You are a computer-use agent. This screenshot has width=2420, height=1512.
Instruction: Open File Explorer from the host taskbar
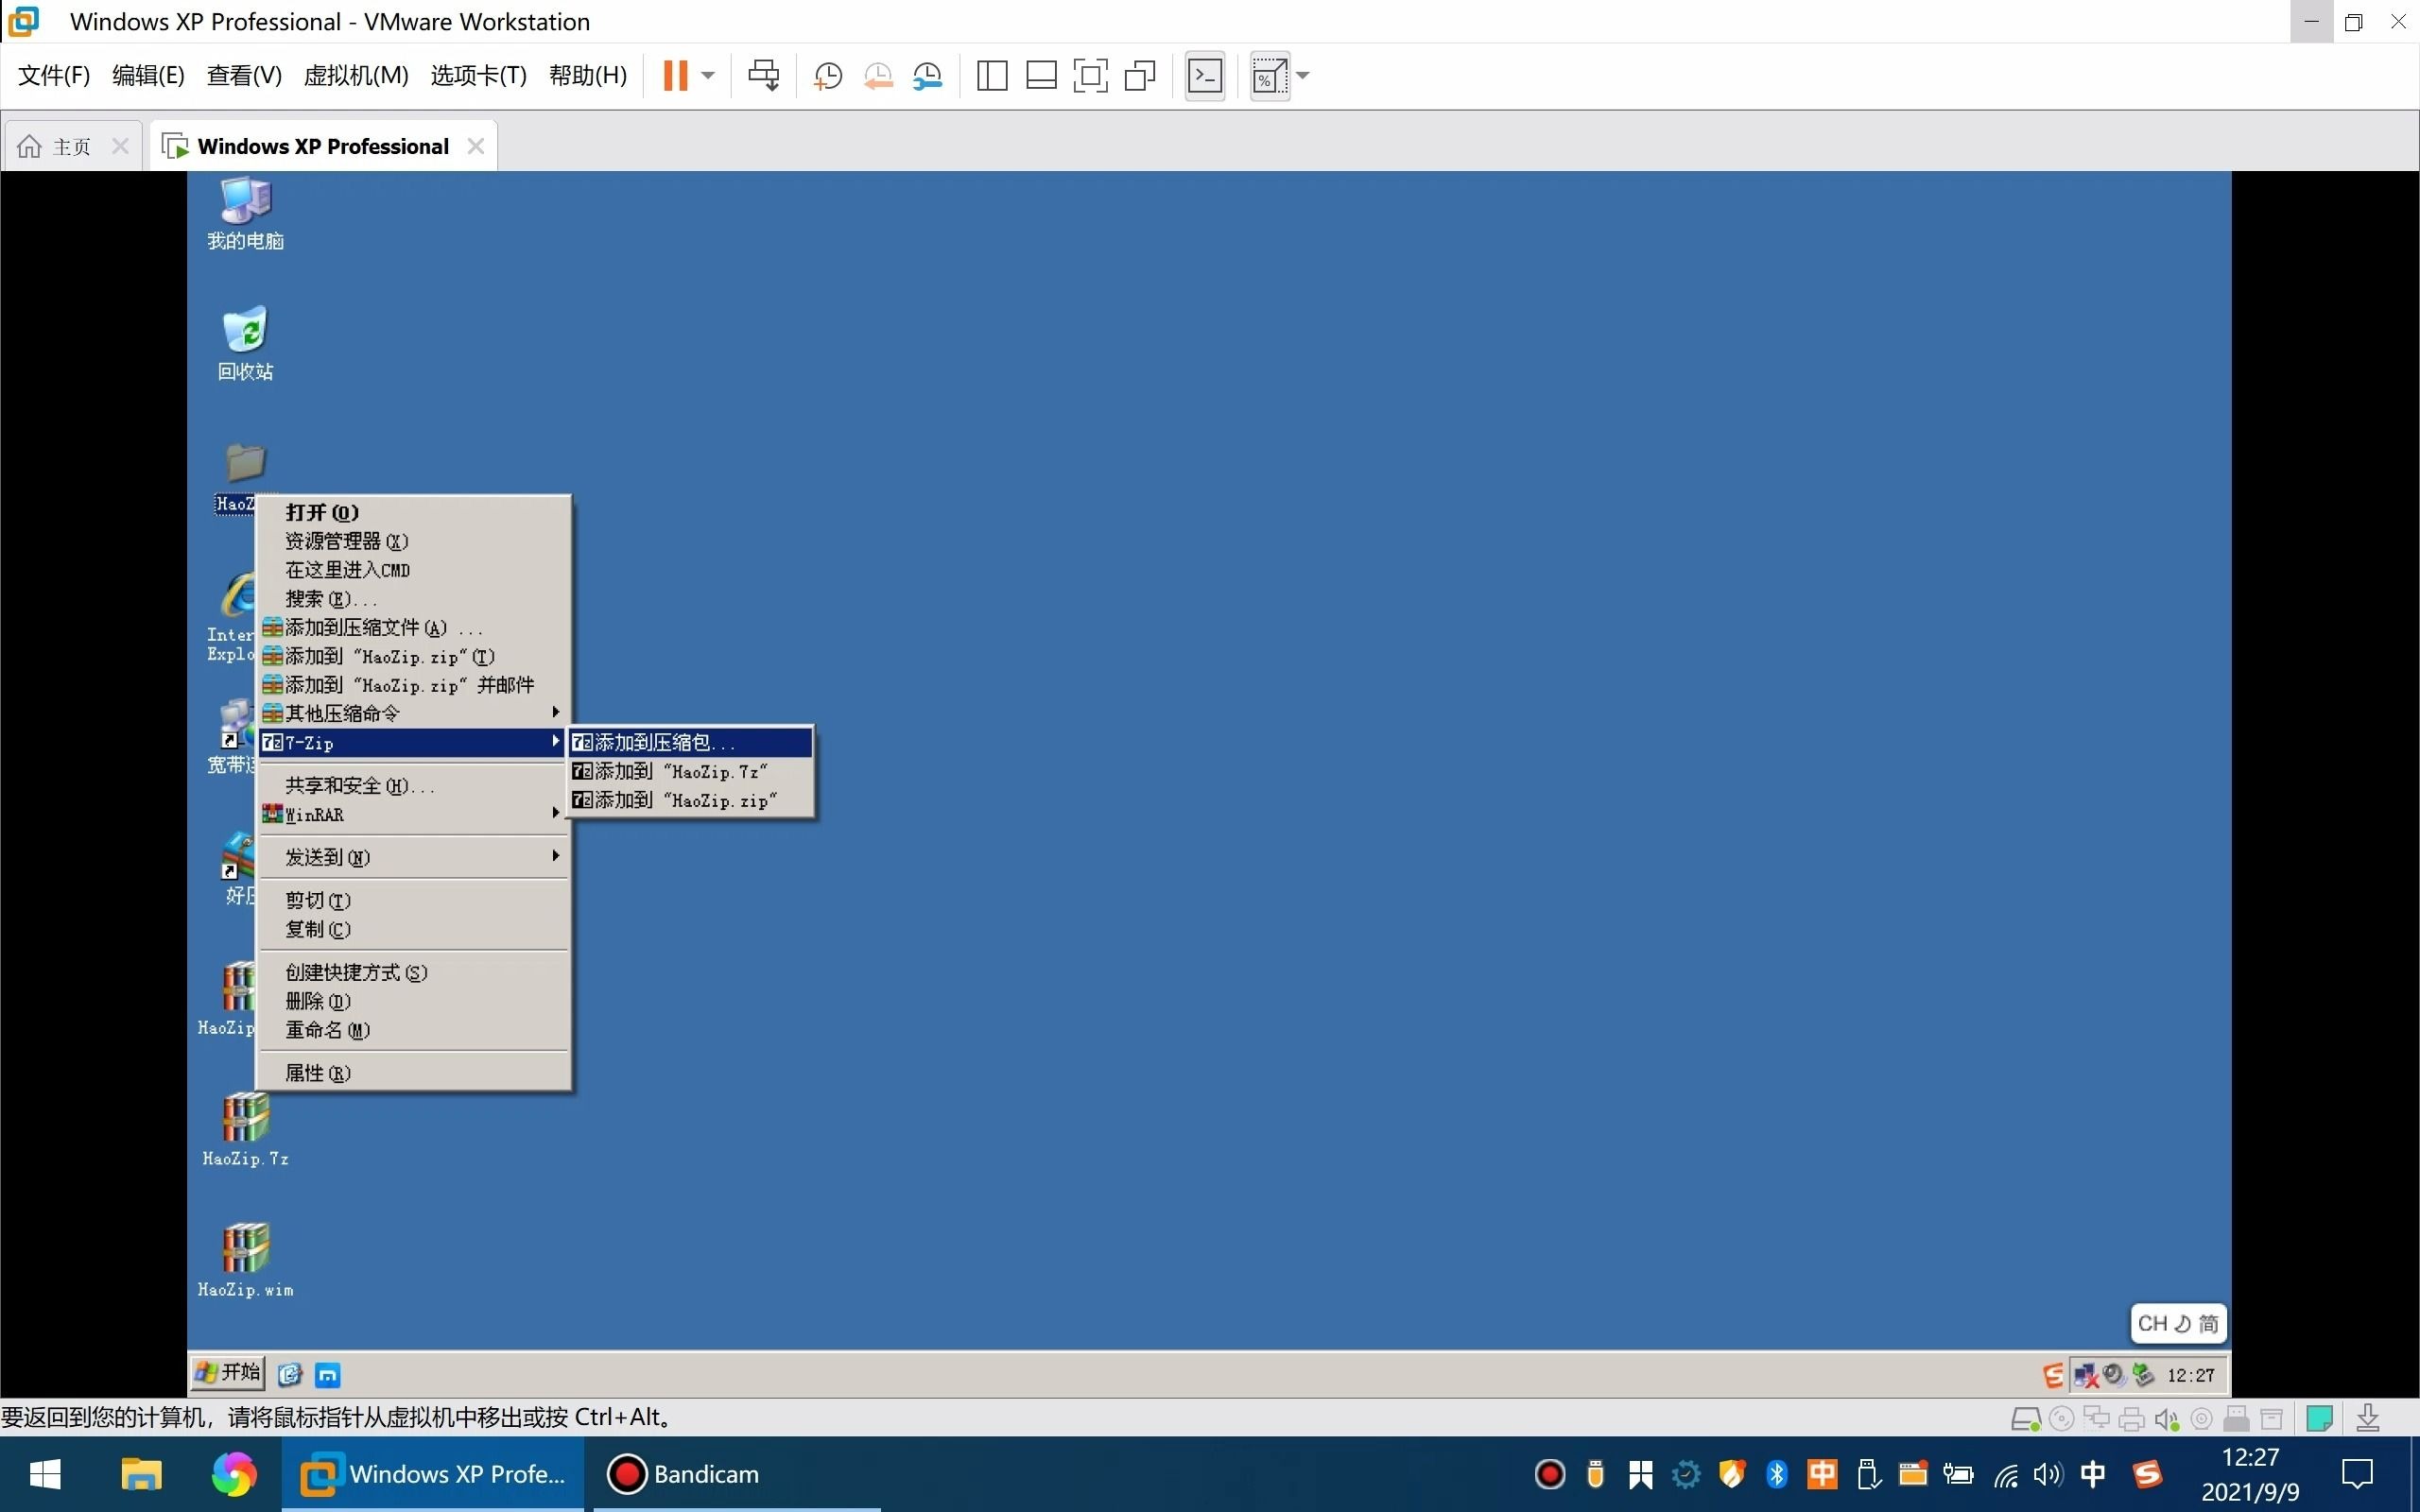[141, 1474]
